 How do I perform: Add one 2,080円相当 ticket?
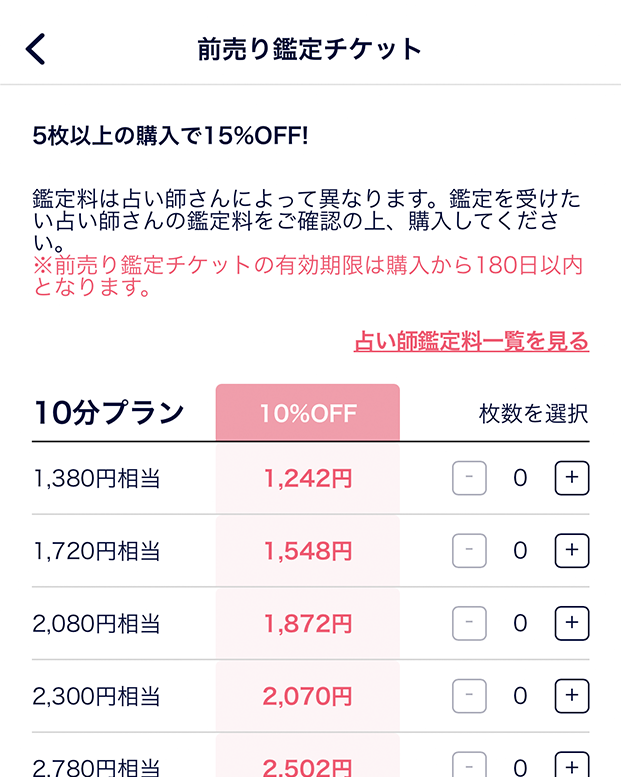572,623
